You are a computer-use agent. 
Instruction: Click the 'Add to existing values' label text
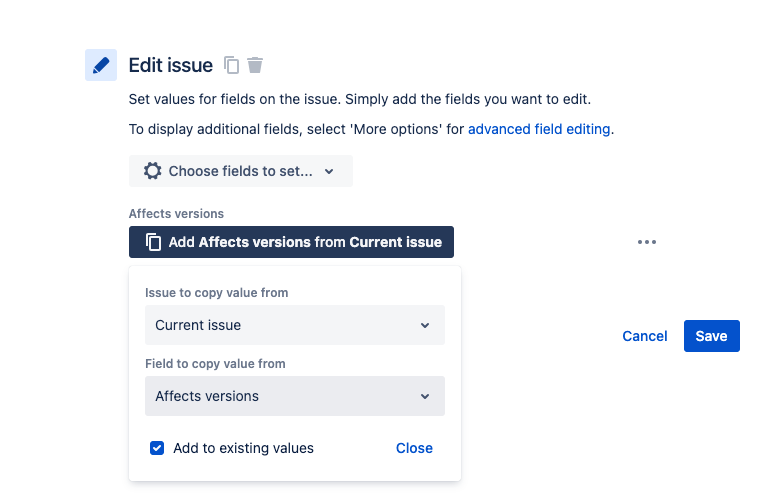(243, 448)
